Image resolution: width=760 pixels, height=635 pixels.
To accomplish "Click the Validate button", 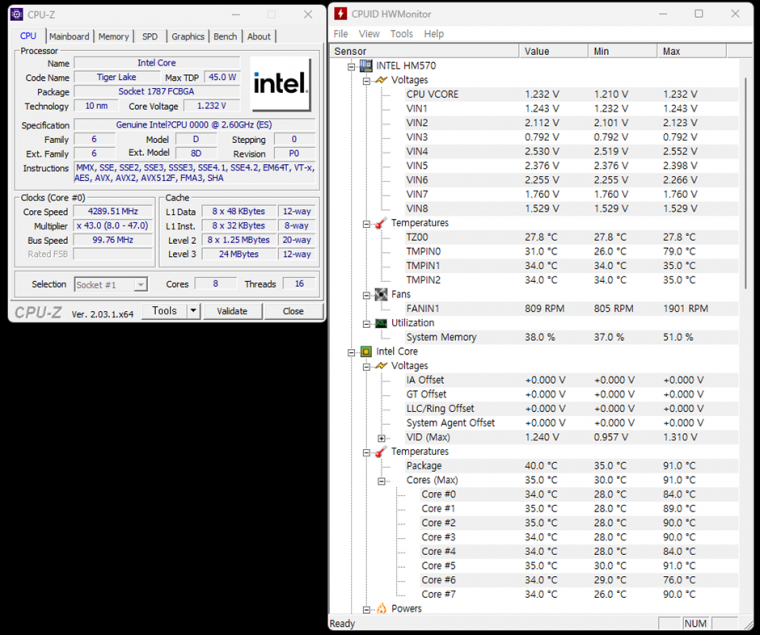I will [x=232, y=311].
